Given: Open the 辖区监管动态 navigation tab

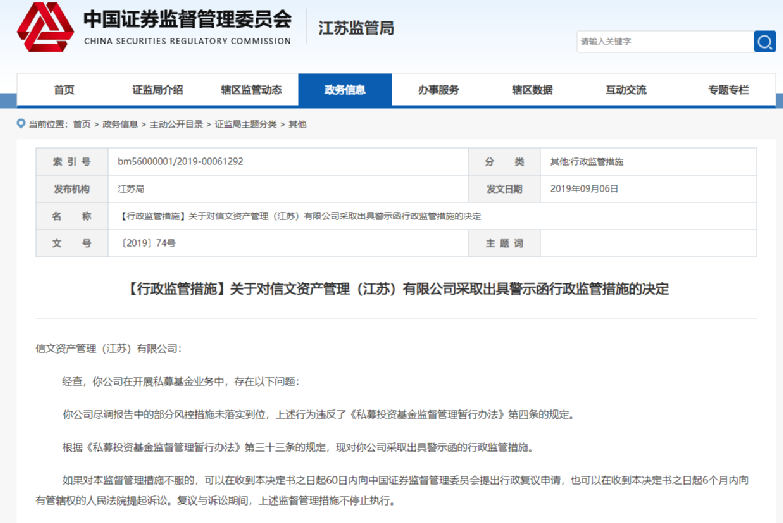Looking at the screenshot, I should click(252, 90).
